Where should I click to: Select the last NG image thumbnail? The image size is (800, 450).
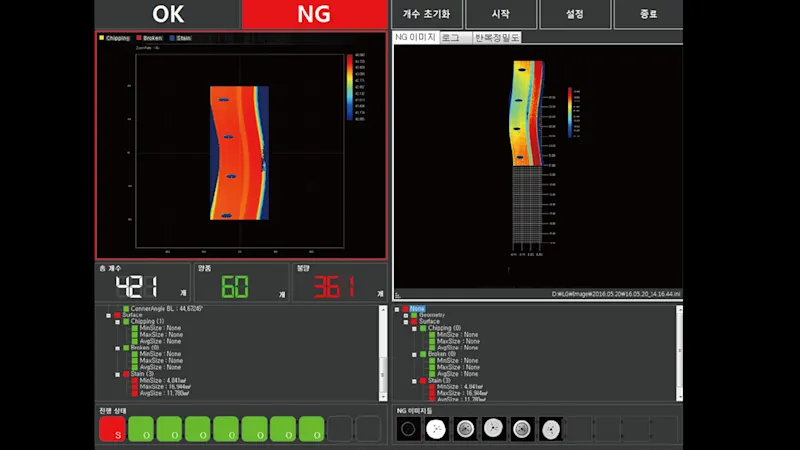click(x=548, y=430)
